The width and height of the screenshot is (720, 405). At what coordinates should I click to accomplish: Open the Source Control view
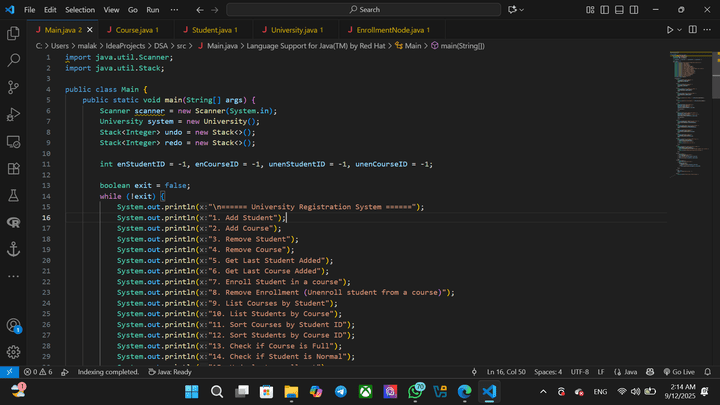(14, 87)
